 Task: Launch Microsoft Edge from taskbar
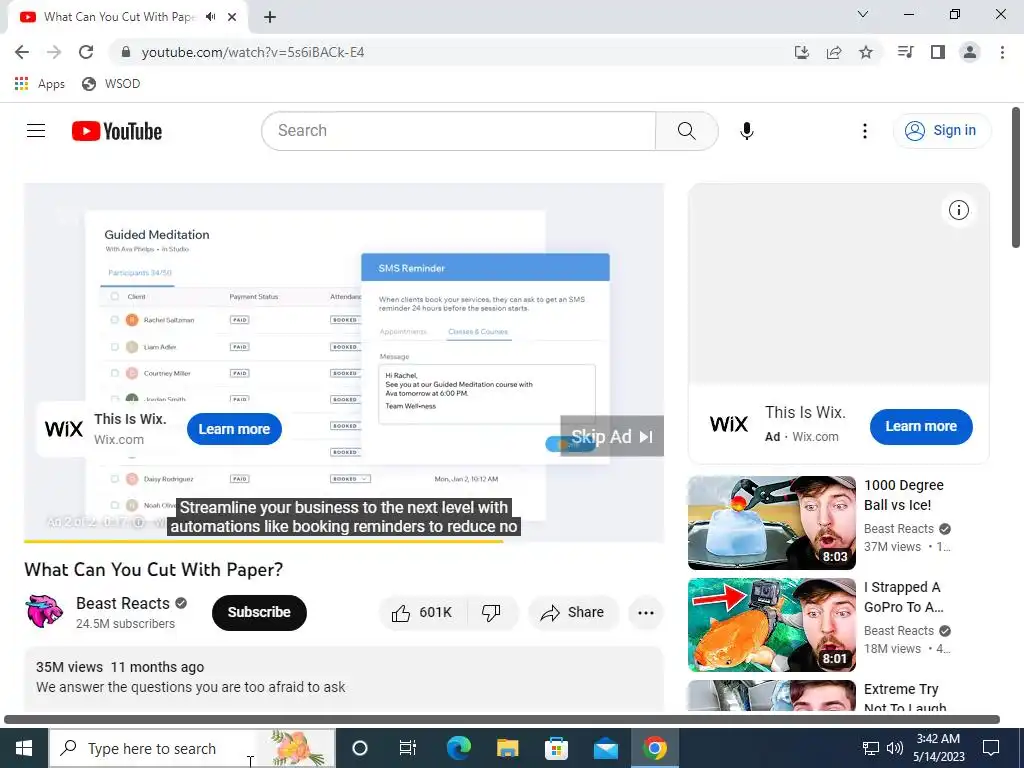[x=458, y=748]
